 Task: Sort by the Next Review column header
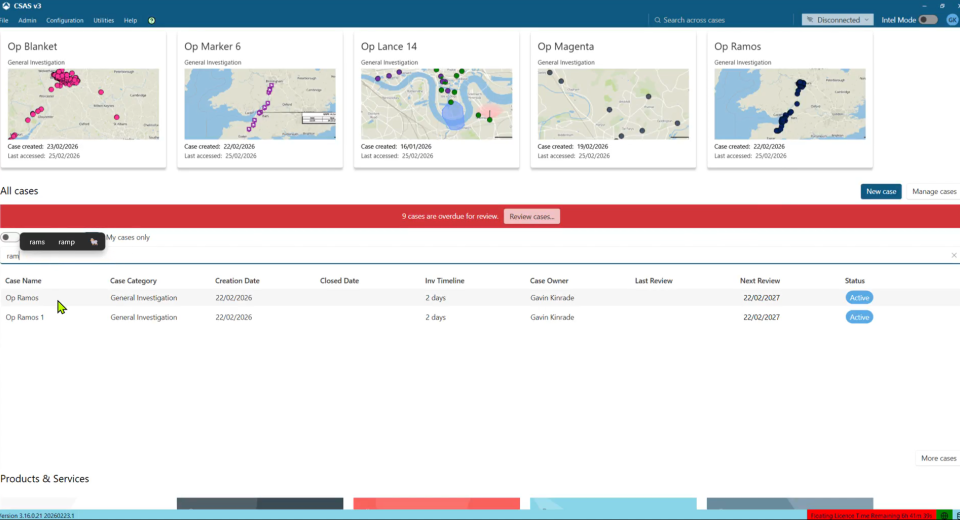coord(760,281)
